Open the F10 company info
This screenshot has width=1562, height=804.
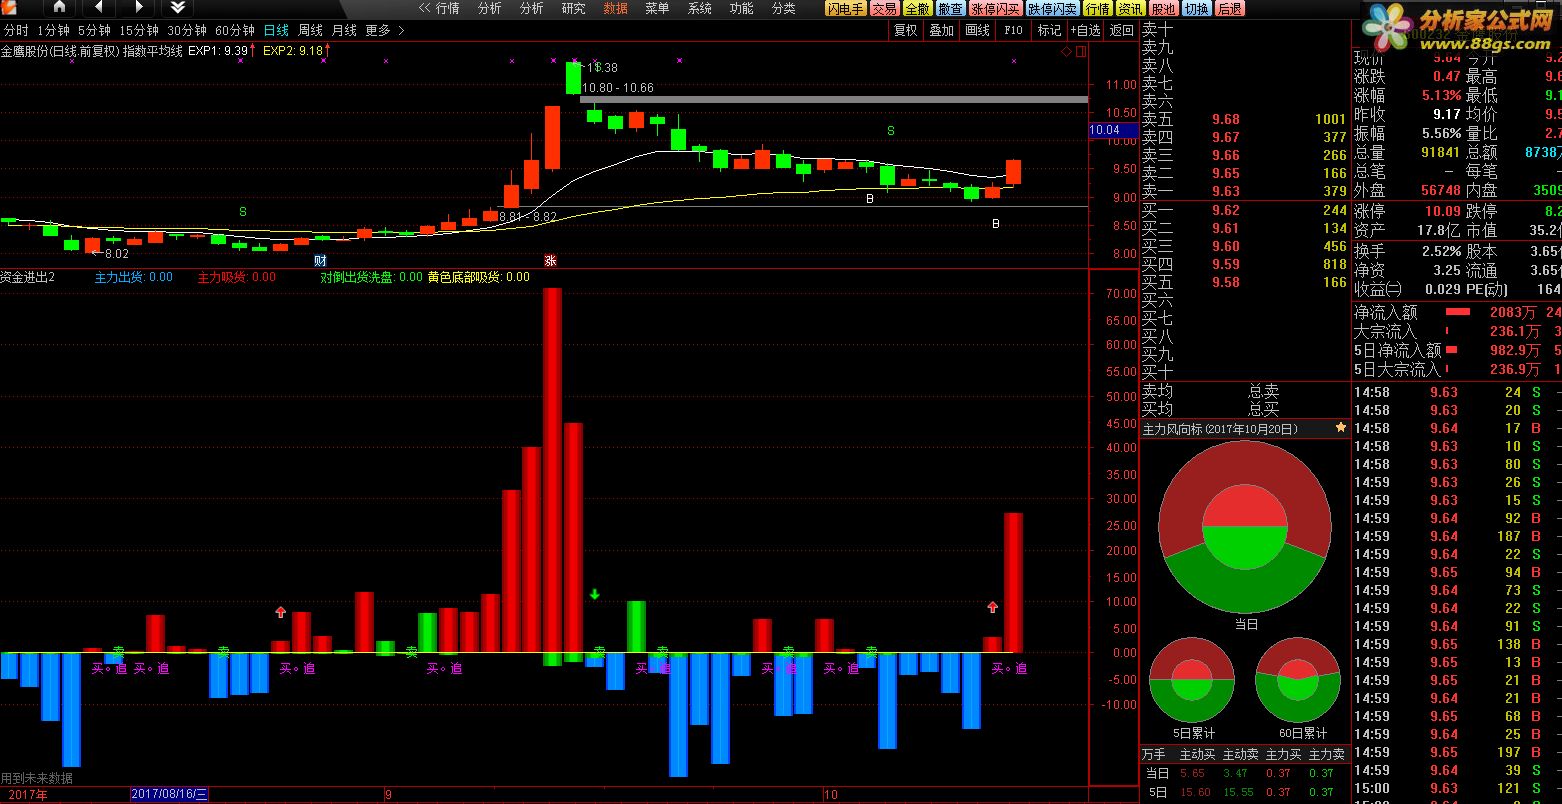(1013, 31)
